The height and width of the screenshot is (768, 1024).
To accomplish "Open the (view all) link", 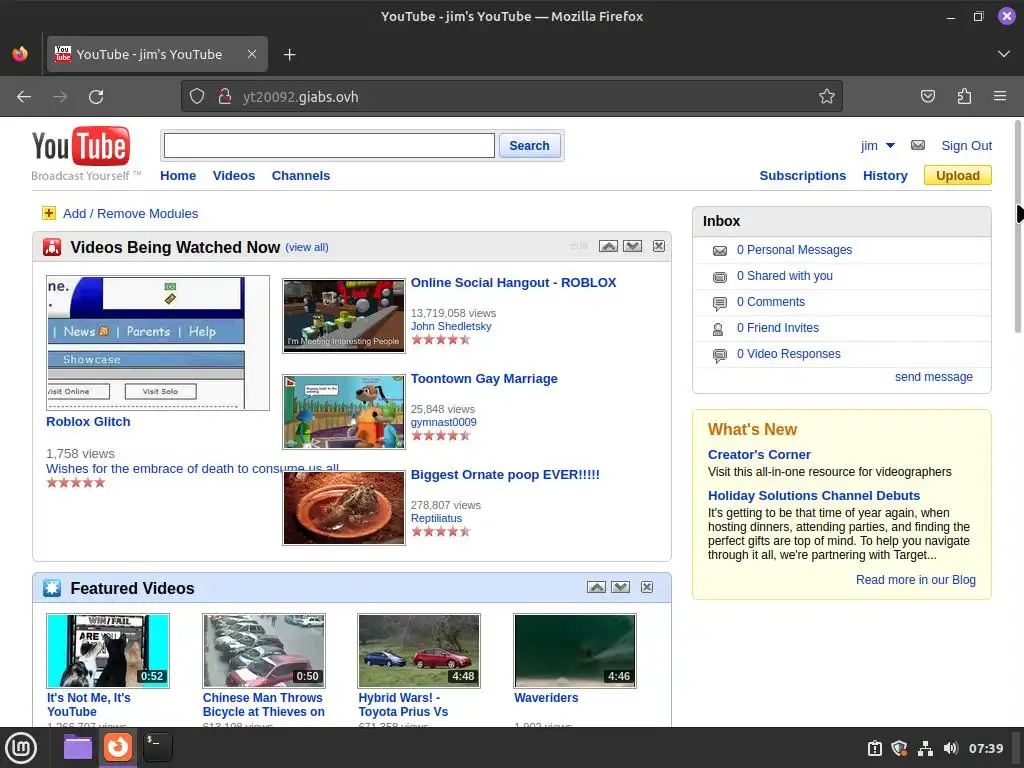I will [x=307, y=248].
